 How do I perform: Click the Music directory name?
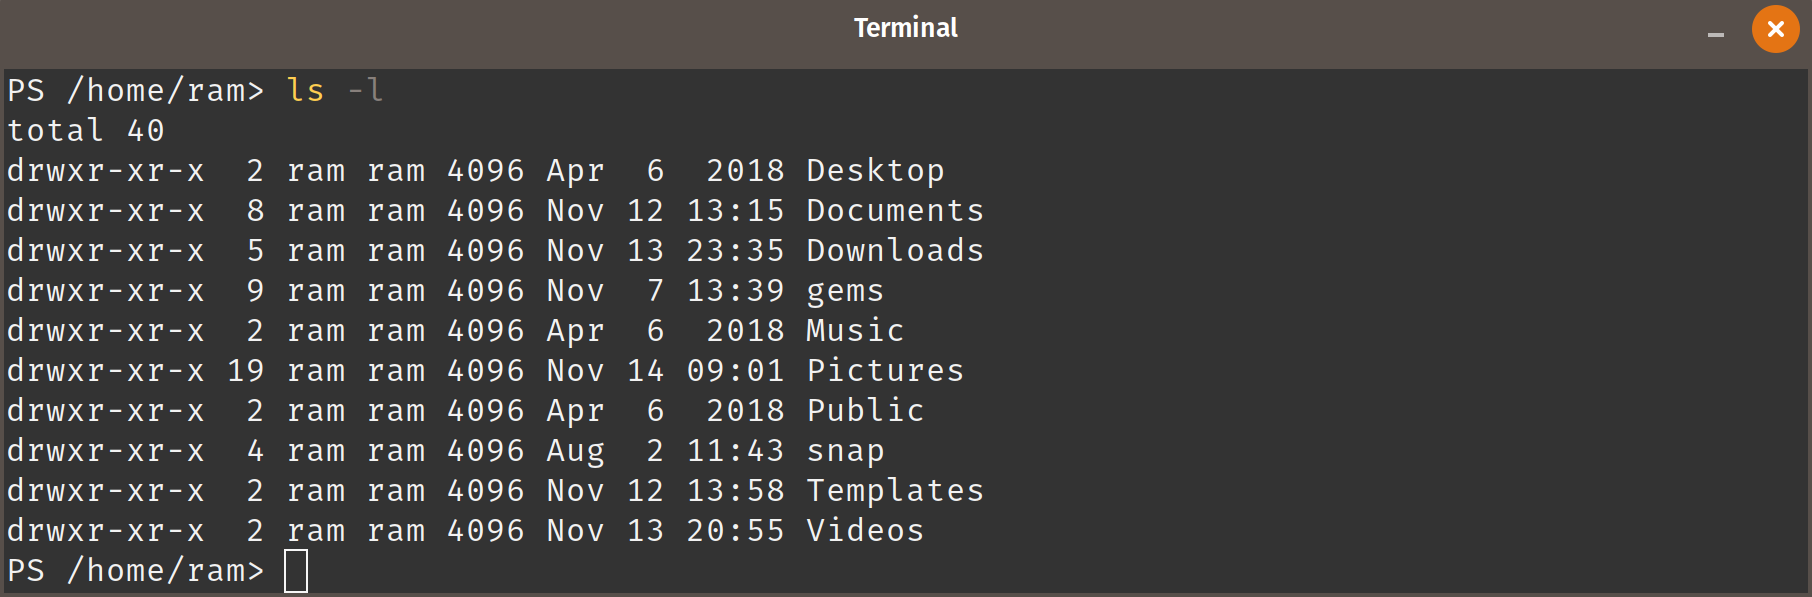[x=855, y=331]
